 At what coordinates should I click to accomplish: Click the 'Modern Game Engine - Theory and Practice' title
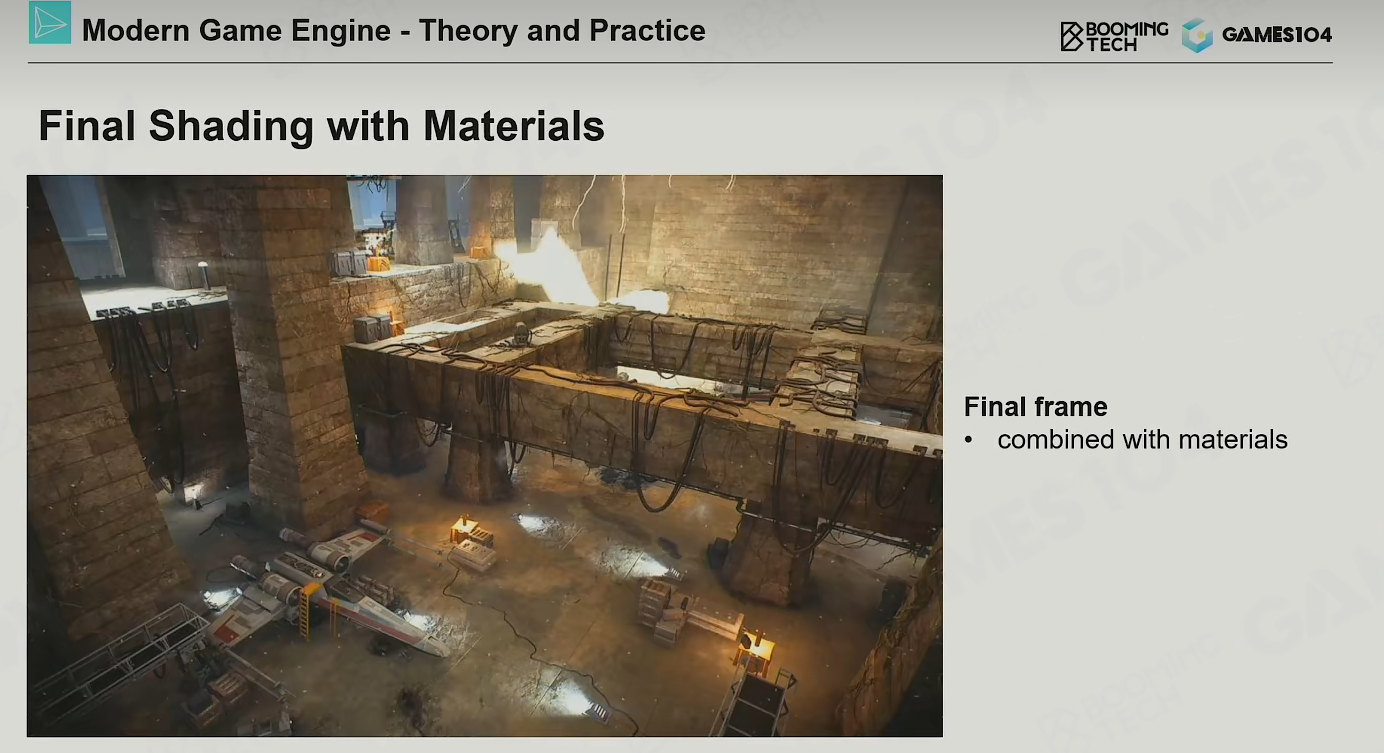394,30
